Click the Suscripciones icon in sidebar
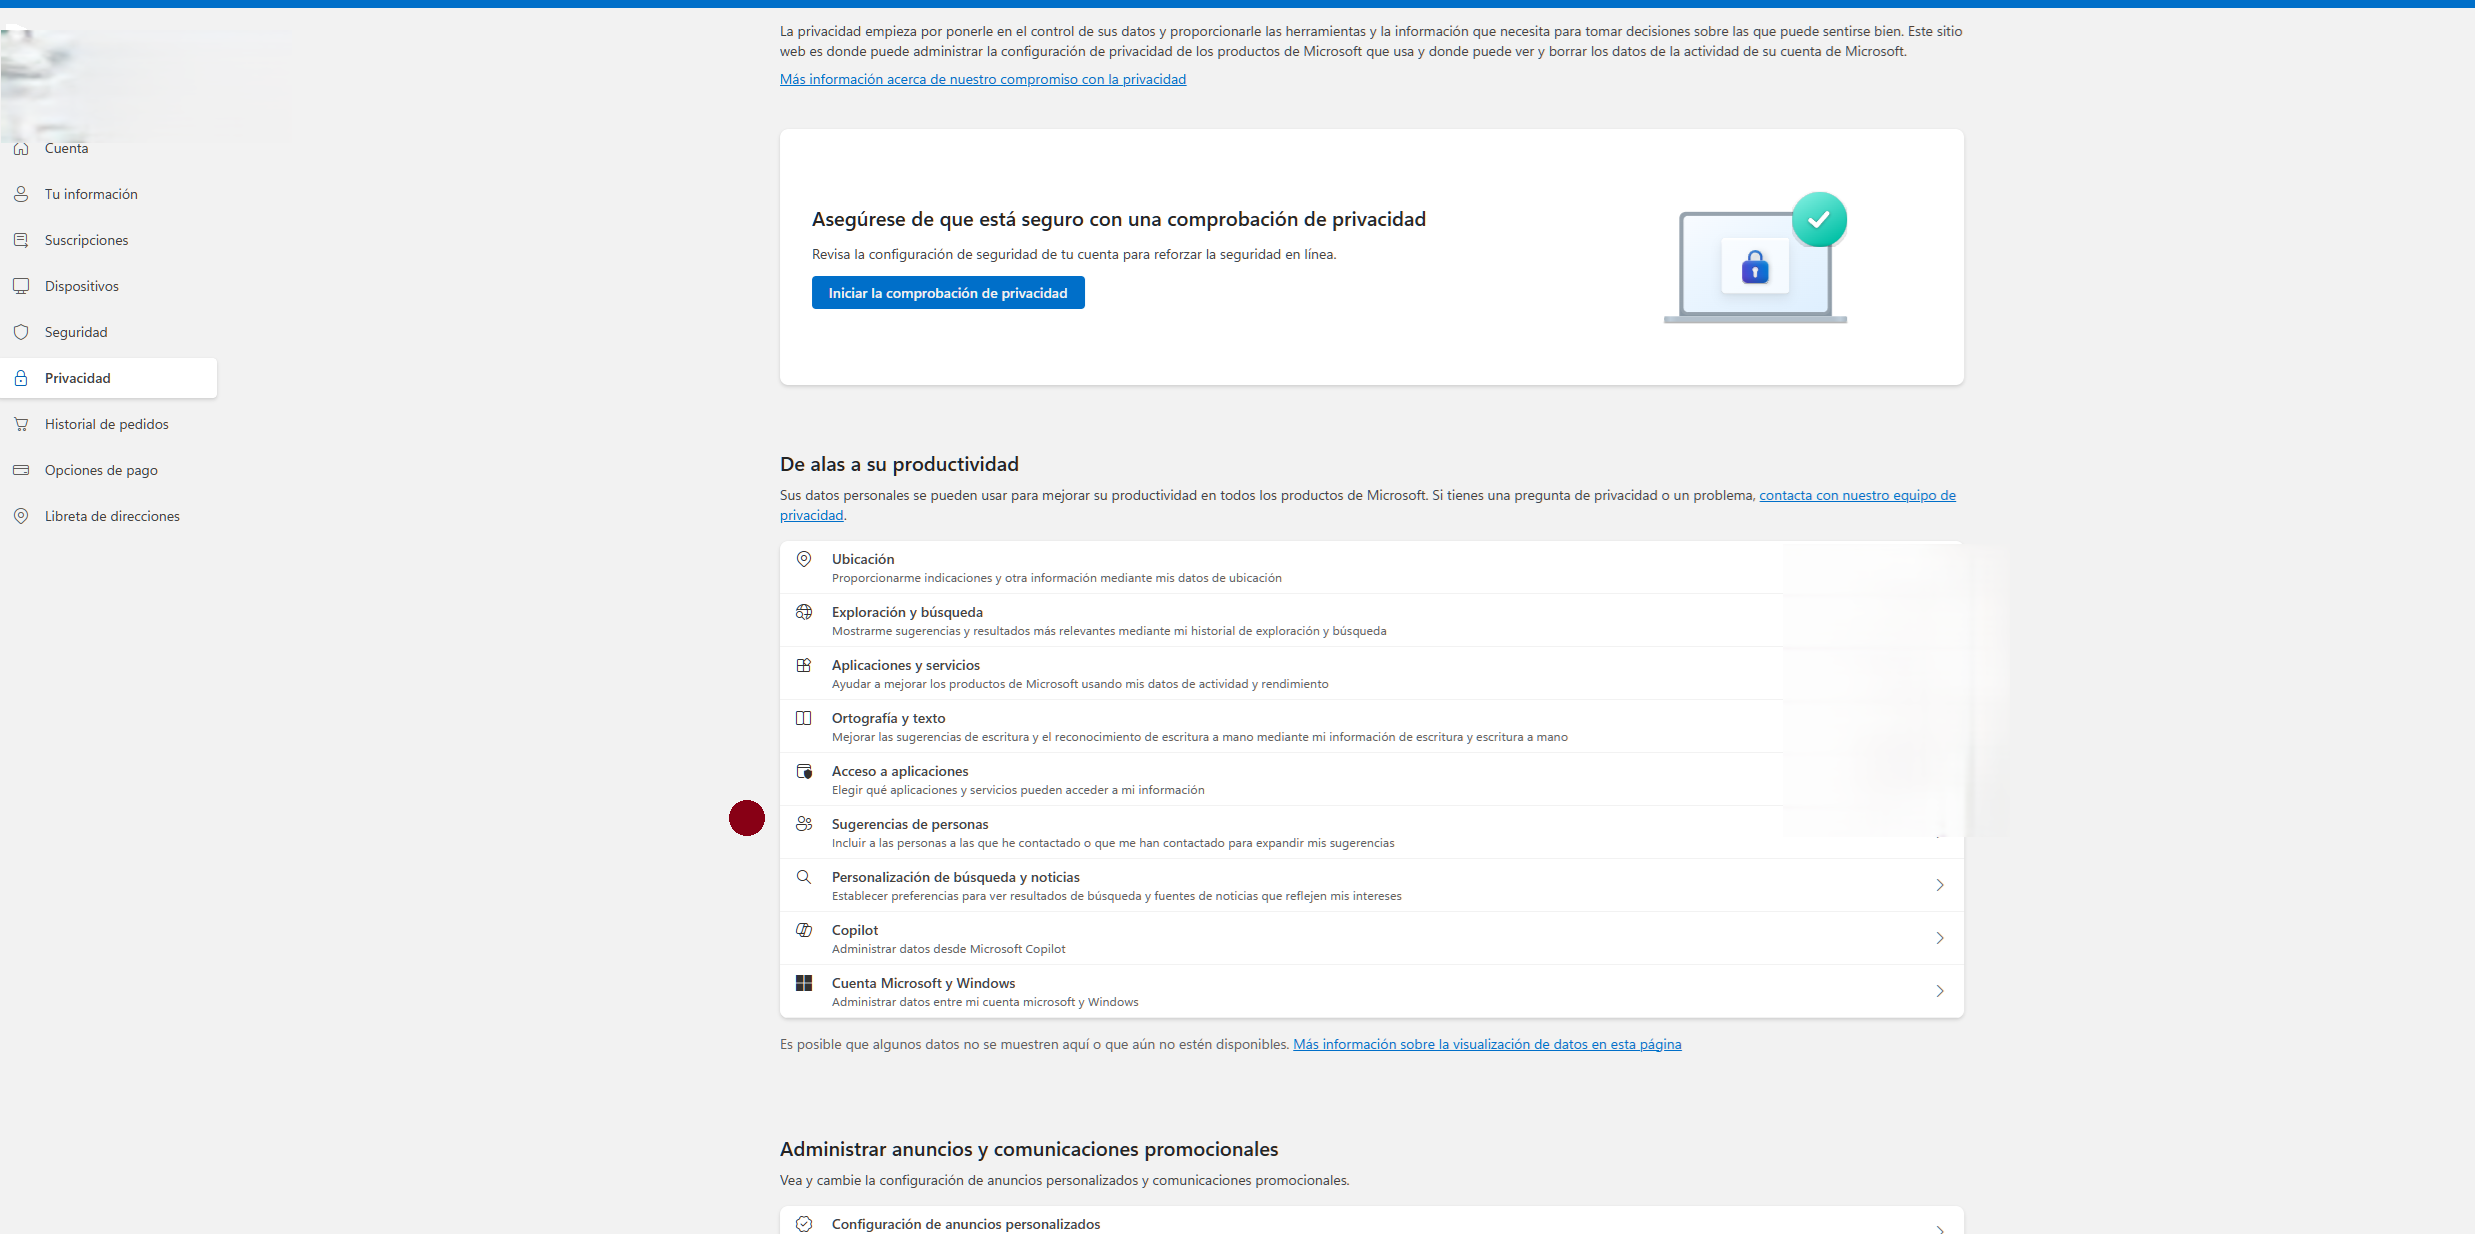Image resolution: width=2475 pixels, height=1234 pixels. (21, 240)
